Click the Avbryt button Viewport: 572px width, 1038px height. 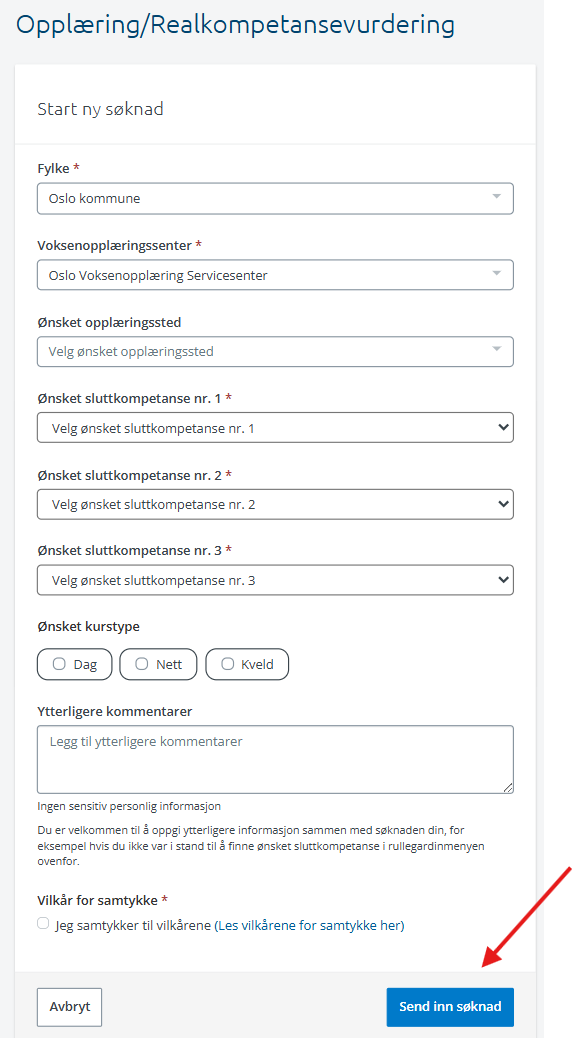click(70, 1007)
